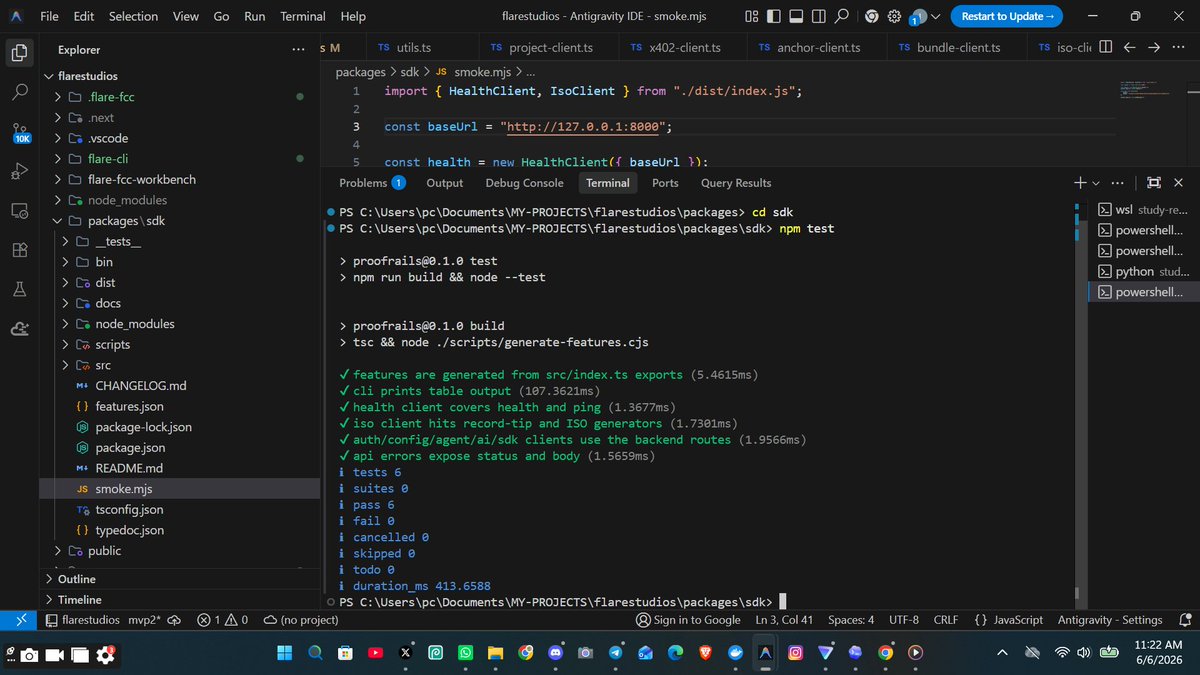Screen dimensions: 1200x675
Task: Open the account avatar dropdown
Action: click(x=926, y=16)
